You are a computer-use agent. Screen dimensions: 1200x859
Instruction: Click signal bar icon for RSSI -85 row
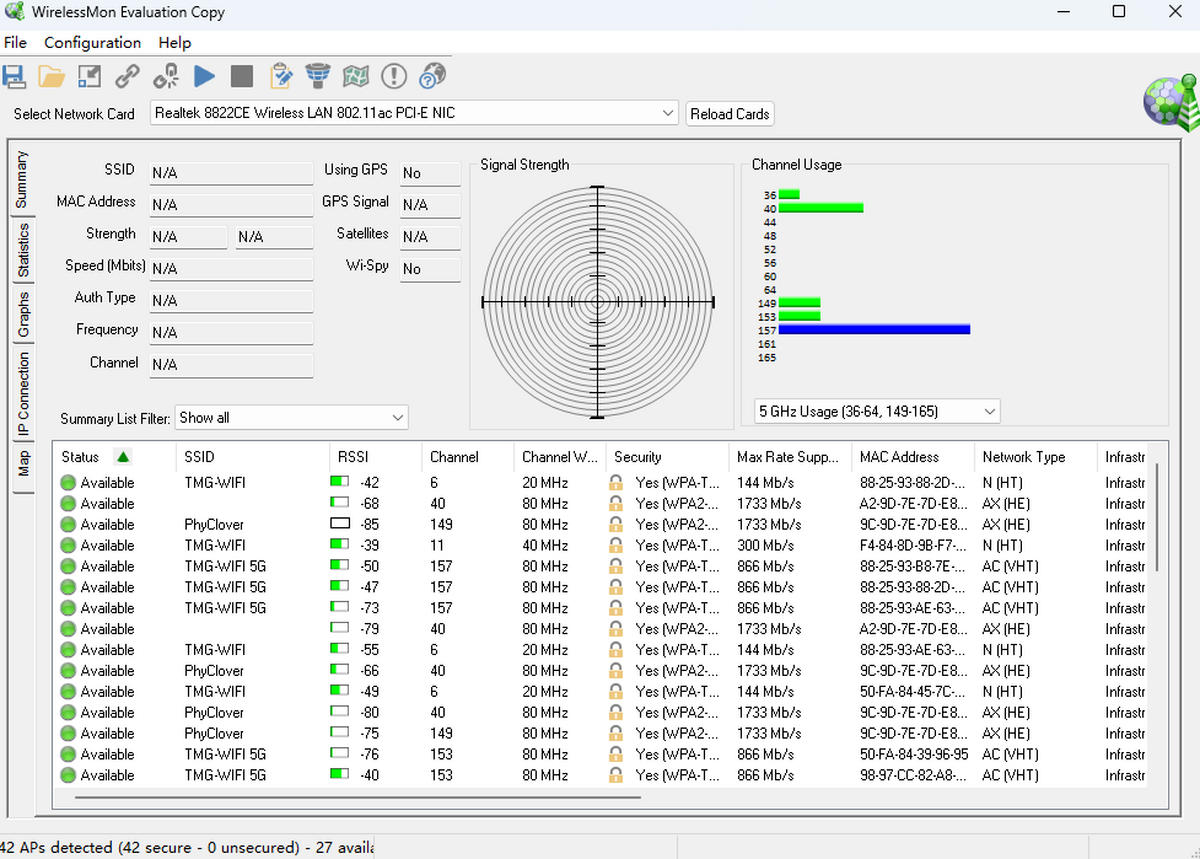click(x=340, y=524)
